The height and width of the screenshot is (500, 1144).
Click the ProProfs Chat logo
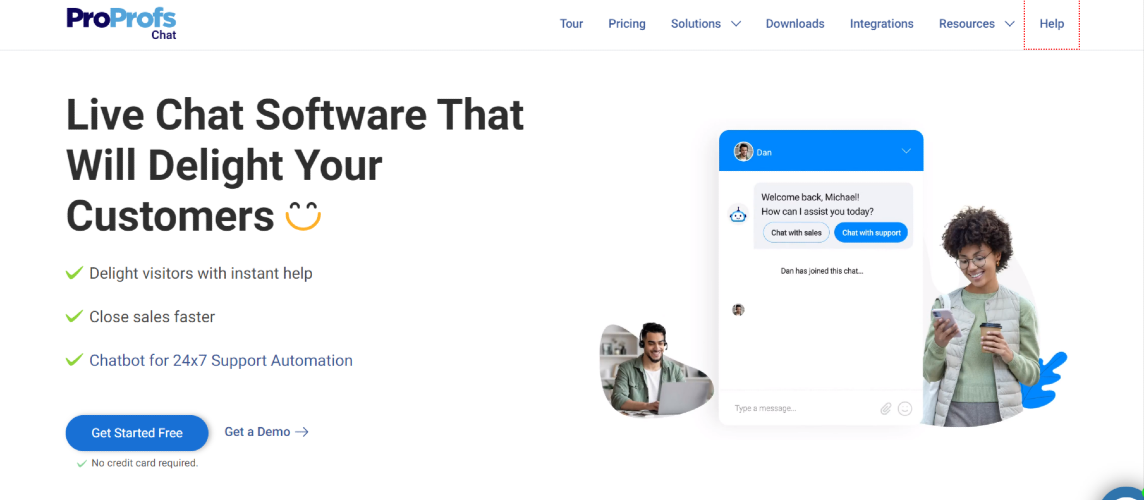click(121, 23)
